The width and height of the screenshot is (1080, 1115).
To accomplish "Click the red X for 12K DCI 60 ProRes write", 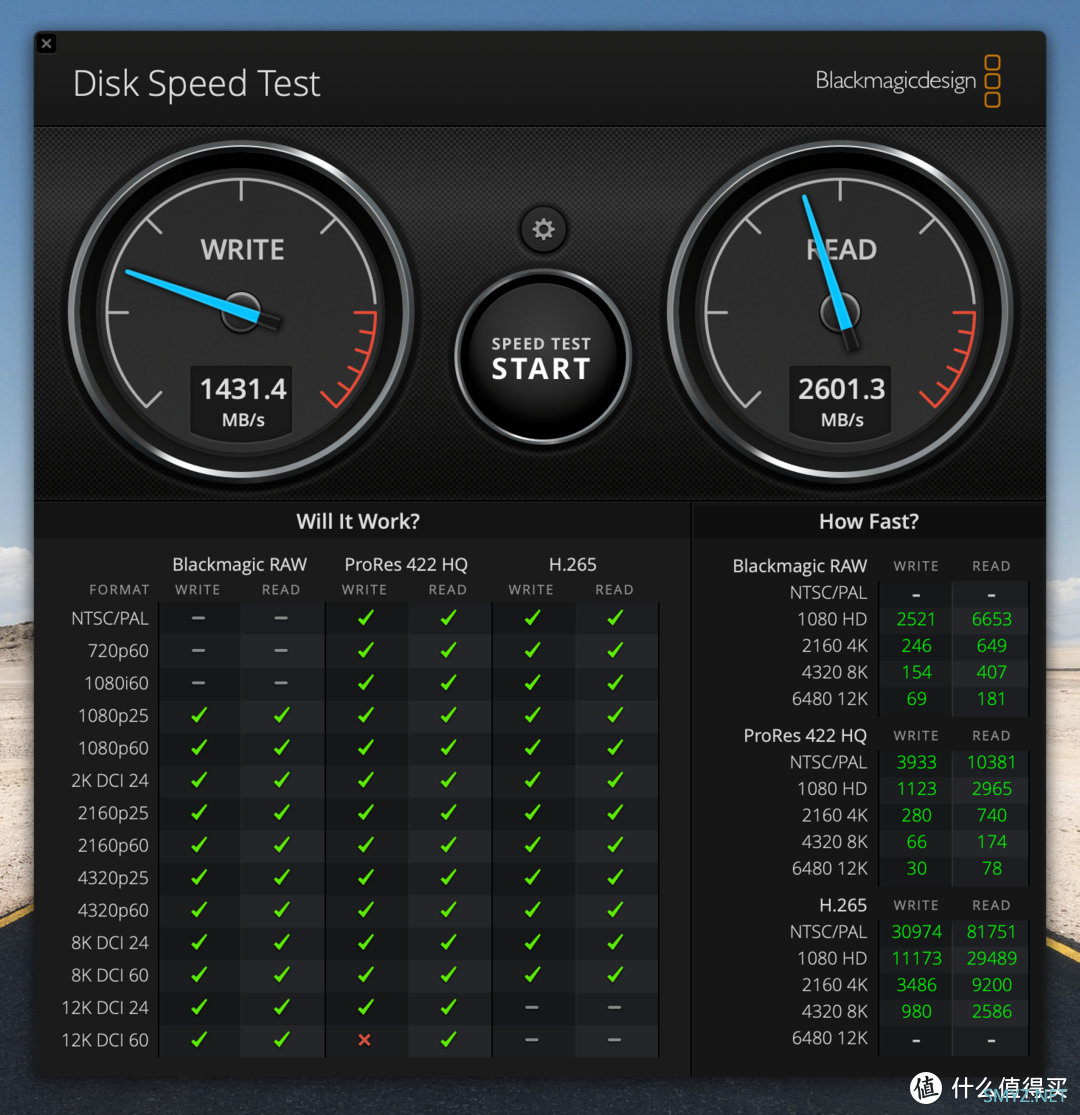I will (x=365, y=1040).
